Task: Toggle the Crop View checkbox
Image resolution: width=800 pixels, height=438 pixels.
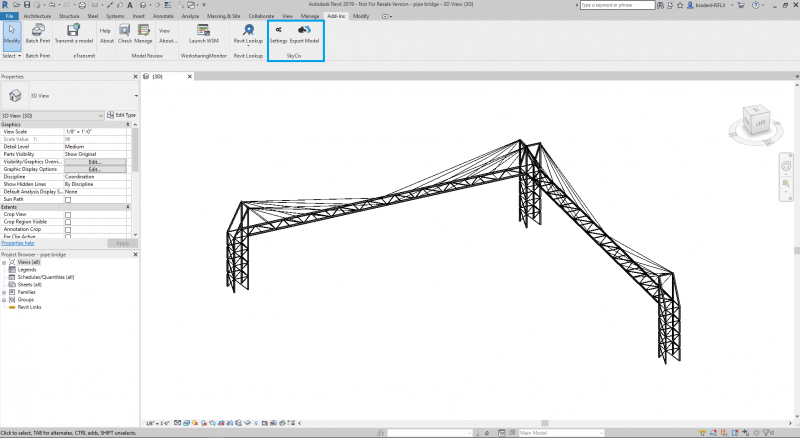Action: coord(68,215)
